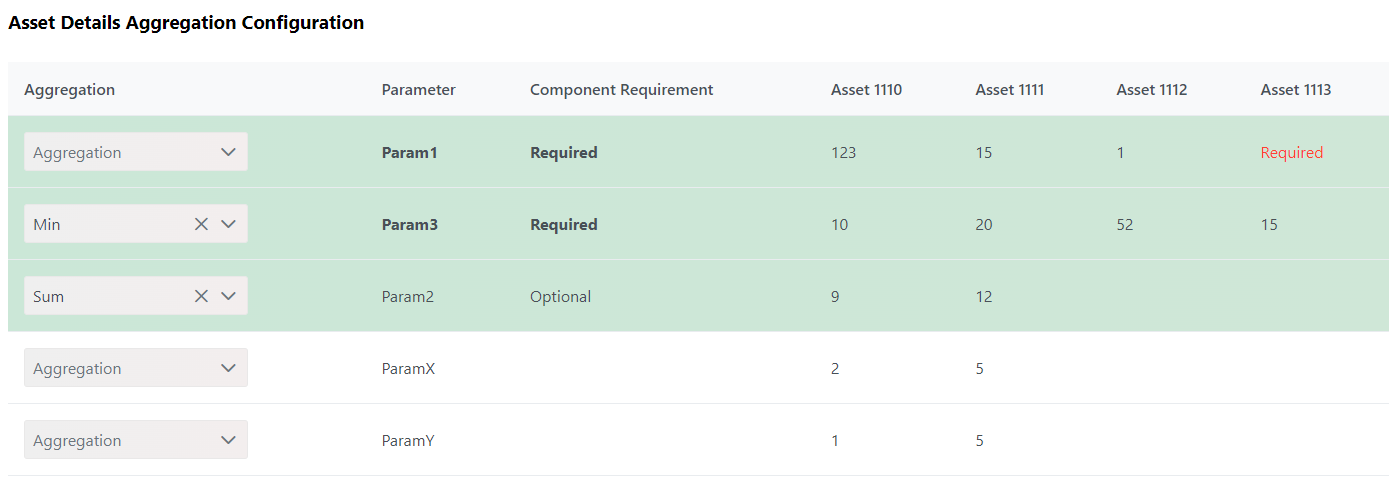The height and width of the screenshot is (488, 1398).
Task: Expand the ParamX row aggregation chevron
Action: click(x=228, y=368)
